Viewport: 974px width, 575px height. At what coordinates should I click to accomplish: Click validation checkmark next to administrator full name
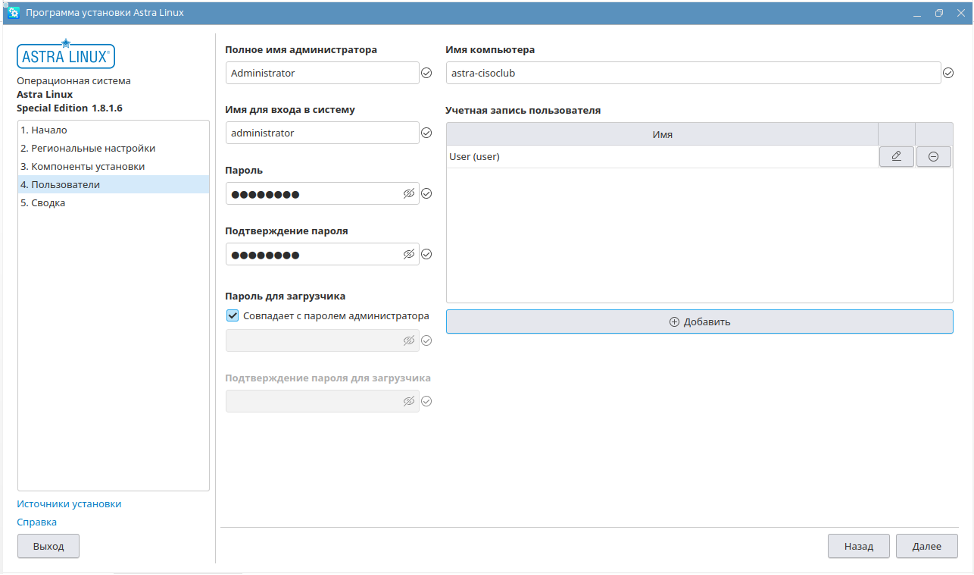tap(426, 73)
